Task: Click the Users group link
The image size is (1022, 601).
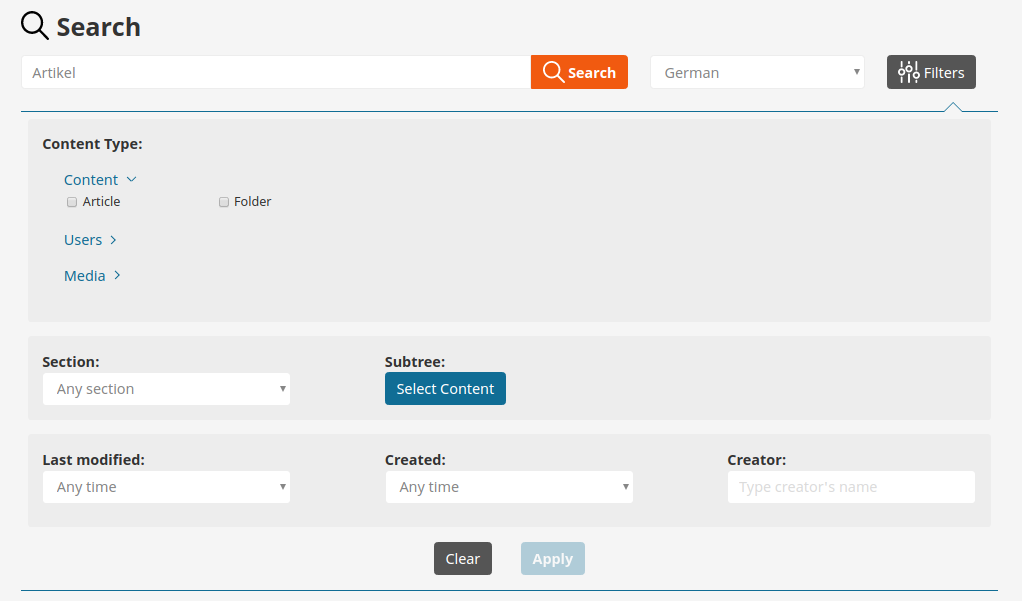Action: click(83, 240)
